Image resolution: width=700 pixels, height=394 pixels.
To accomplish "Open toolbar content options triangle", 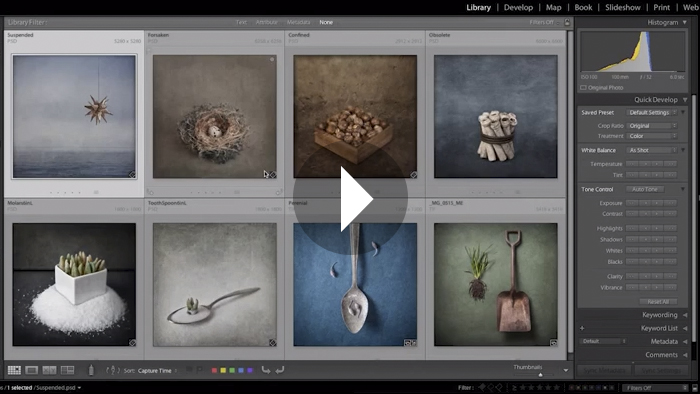I will (566, 370).
